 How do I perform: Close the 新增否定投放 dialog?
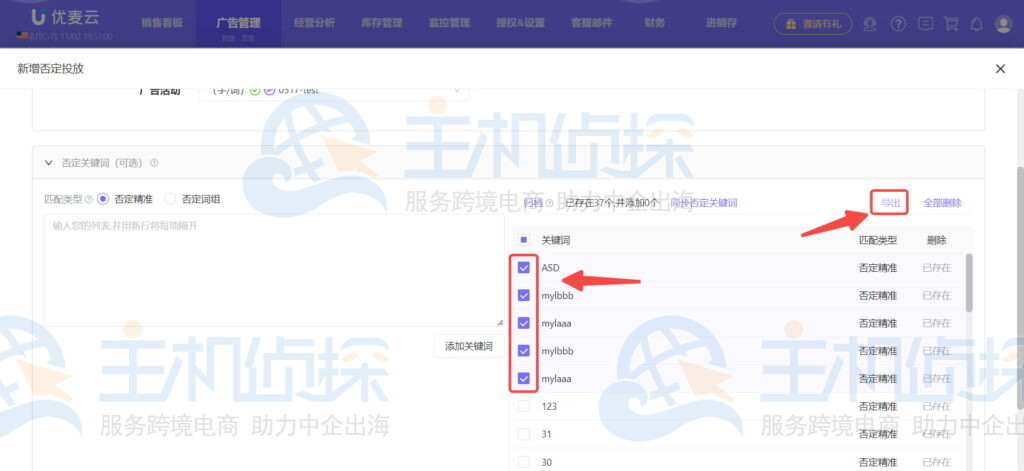pos(1000,69)
